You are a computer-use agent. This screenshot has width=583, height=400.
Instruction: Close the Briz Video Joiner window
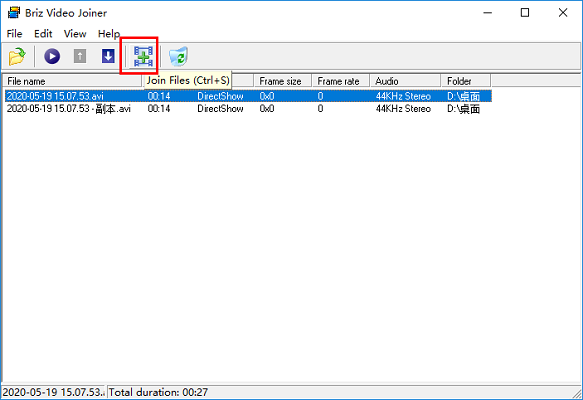(x=563, y=13)
